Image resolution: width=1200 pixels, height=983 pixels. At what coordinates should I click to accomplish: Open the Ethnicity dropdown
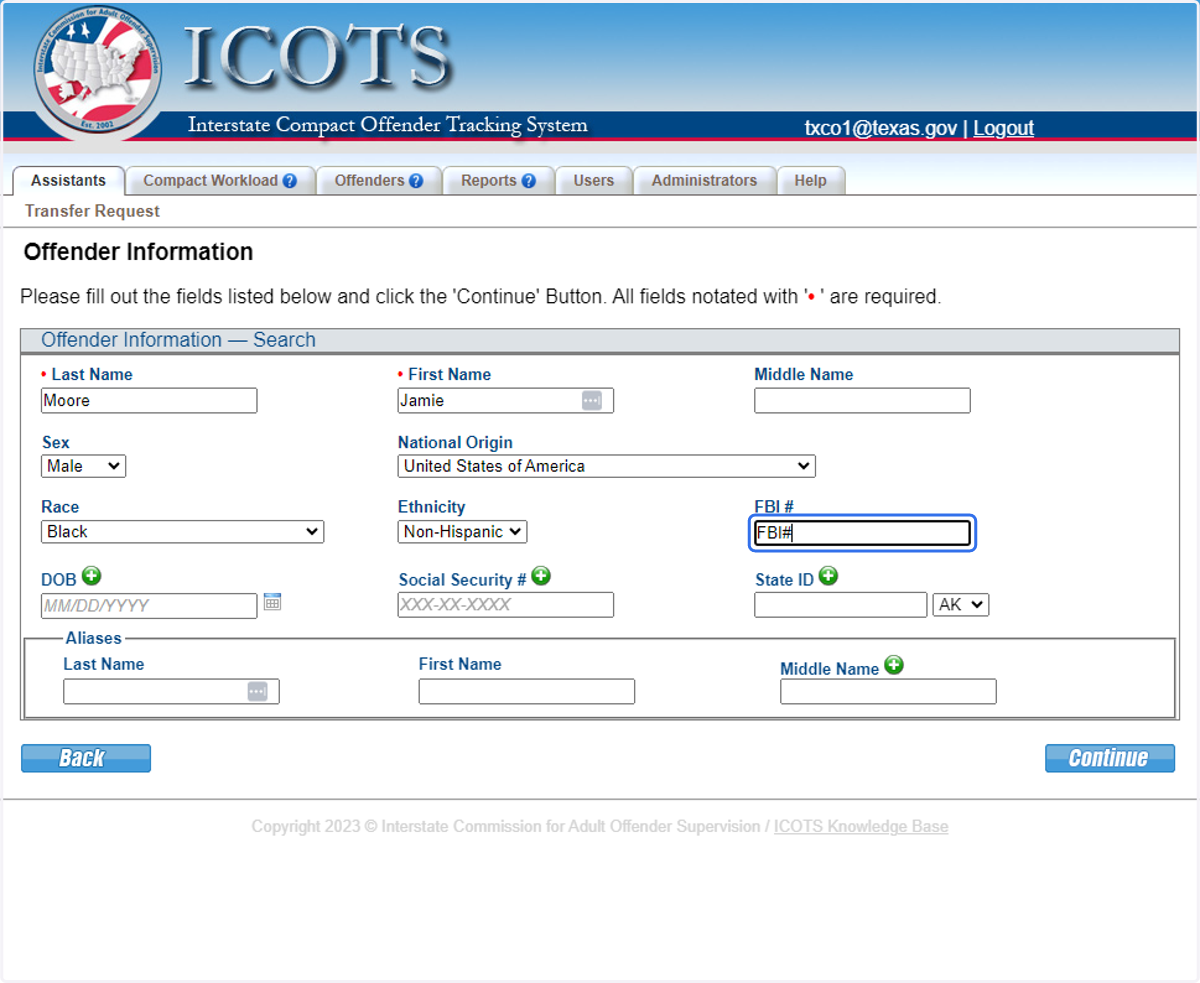(462, 532)
